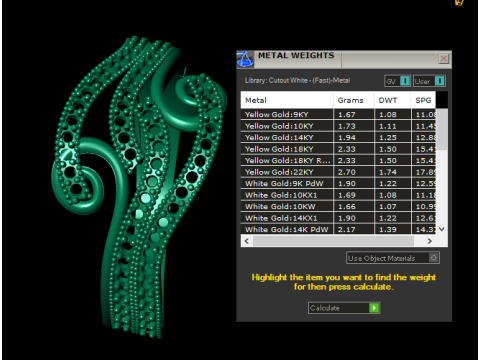Select the Yellow Gold:14KY row
The width and height of the screenshot is (480, 360).
pos(338,137)
